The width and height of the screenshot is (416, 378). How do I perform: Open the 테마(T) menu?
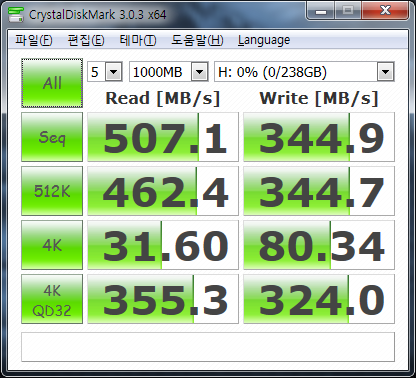pyautogui.click(x=138, y=40)
